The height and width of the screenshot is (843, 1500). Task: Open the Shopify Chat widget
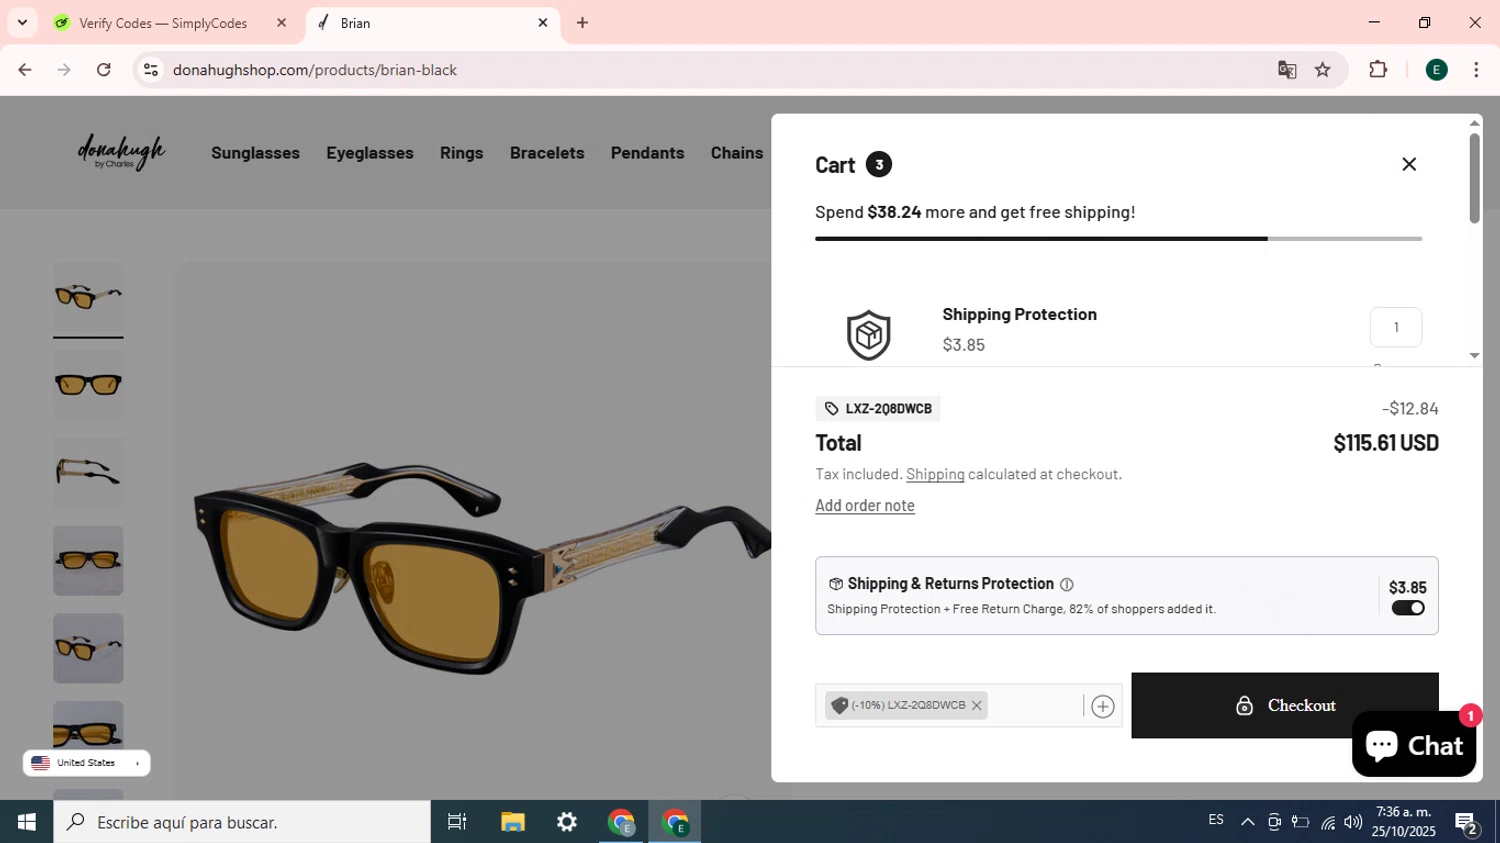click(x=1414, y=745)
